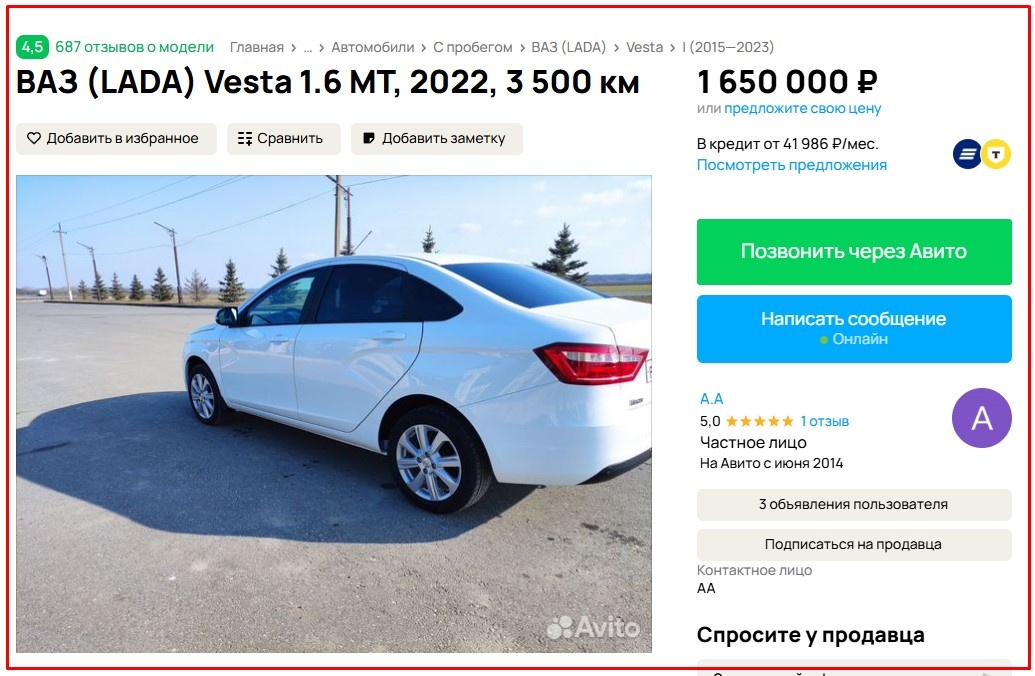The height and width of the screenshot is (676, 1035).
Task: Click the yellow T bank logo icon
Action: coord(996,154)
